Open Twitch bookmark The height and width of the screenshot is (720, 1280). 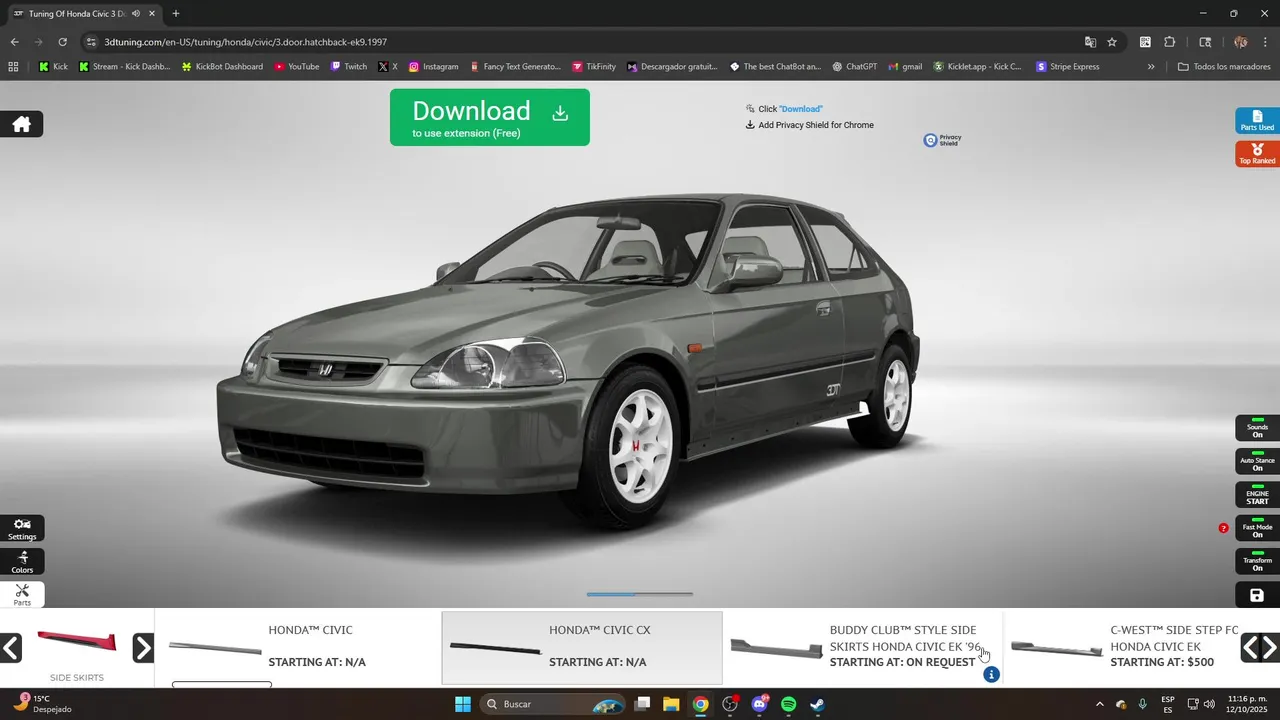point(349,67)
